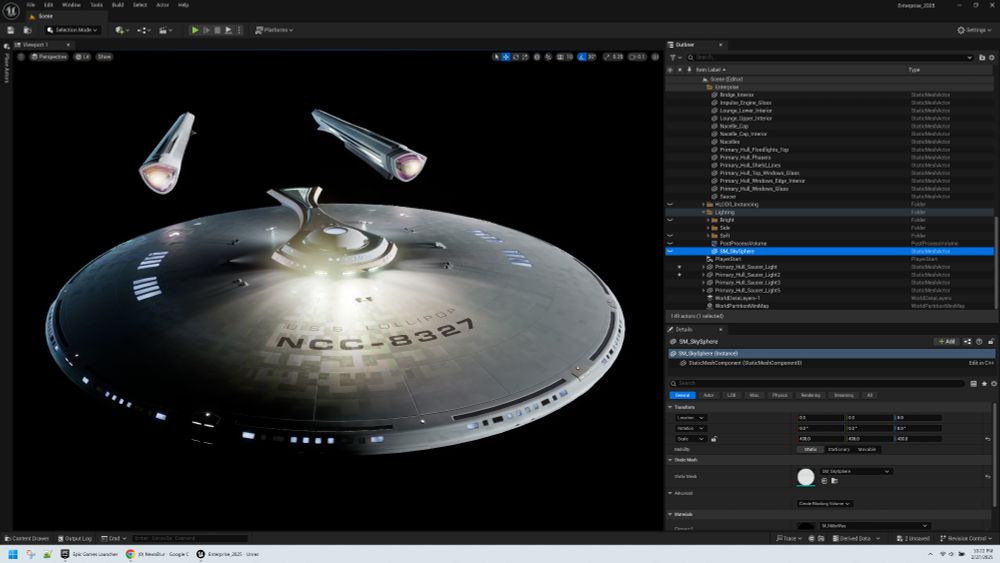The height and width of the screenshot is (563, 1000).
Task: Activate the rotate gizmo tool
Action: (x=515, y=57)
